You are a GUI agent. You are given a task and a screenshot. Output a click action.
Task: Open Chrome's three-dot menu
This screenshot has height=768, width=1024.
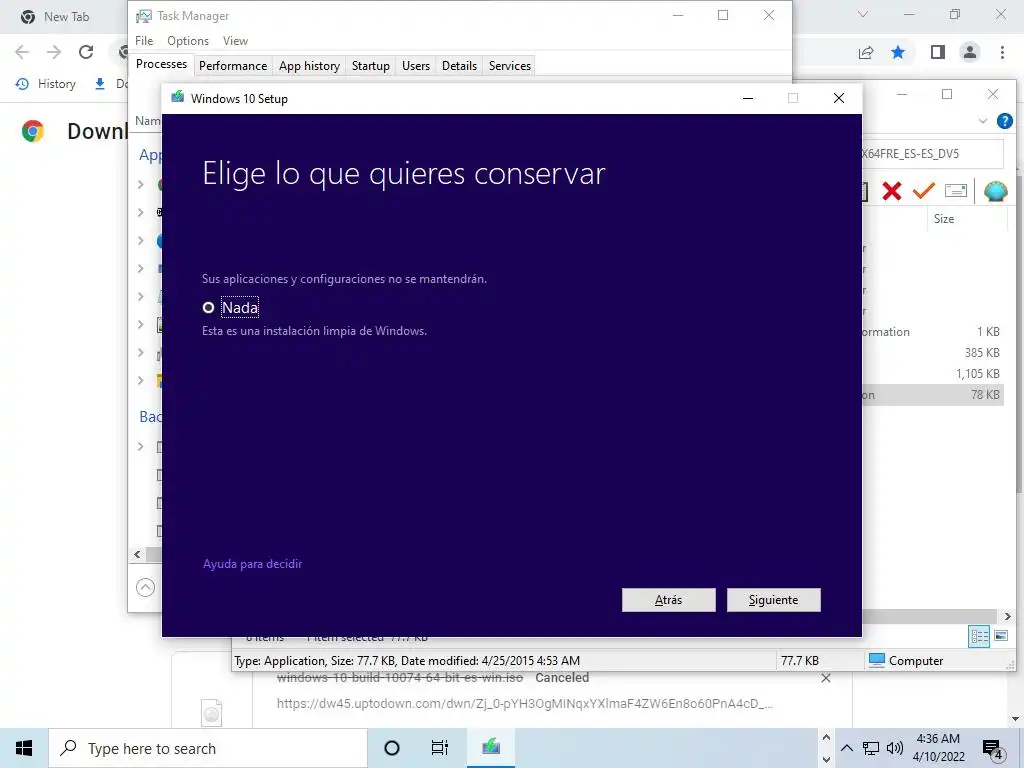[x=1002, y=52]
